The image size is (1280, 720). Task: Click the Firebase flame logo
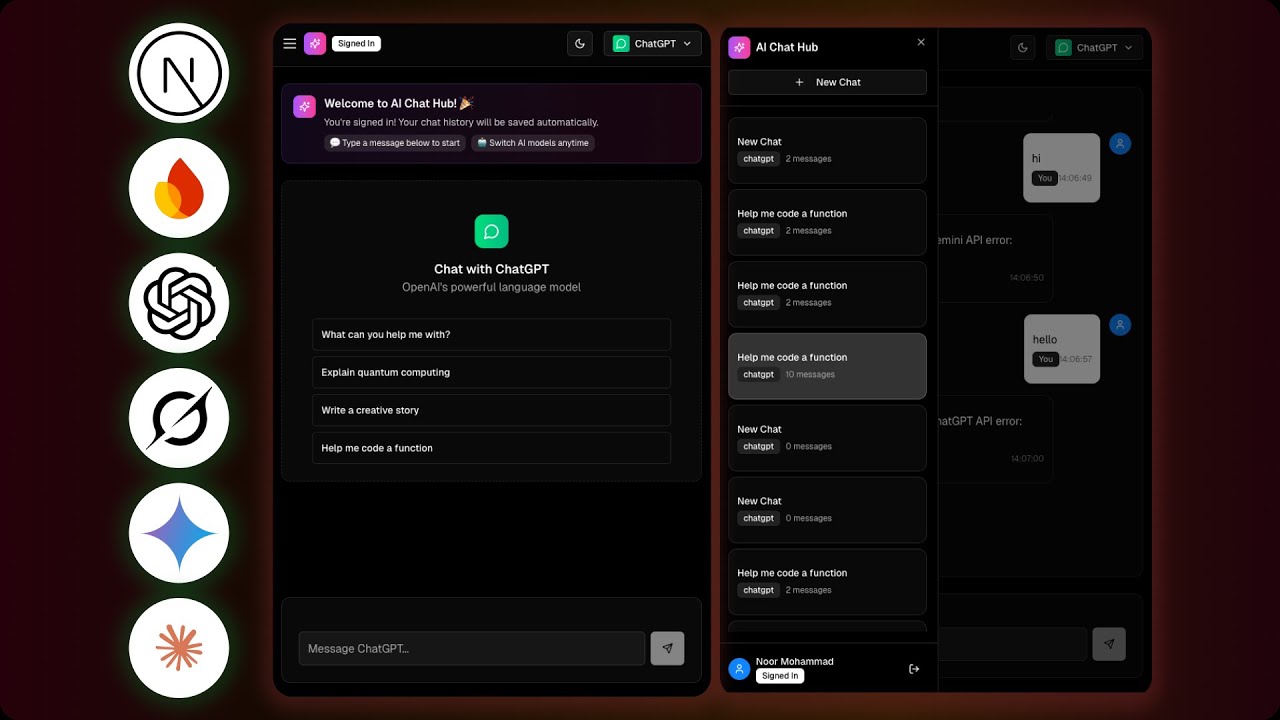[x=179, y=188]
